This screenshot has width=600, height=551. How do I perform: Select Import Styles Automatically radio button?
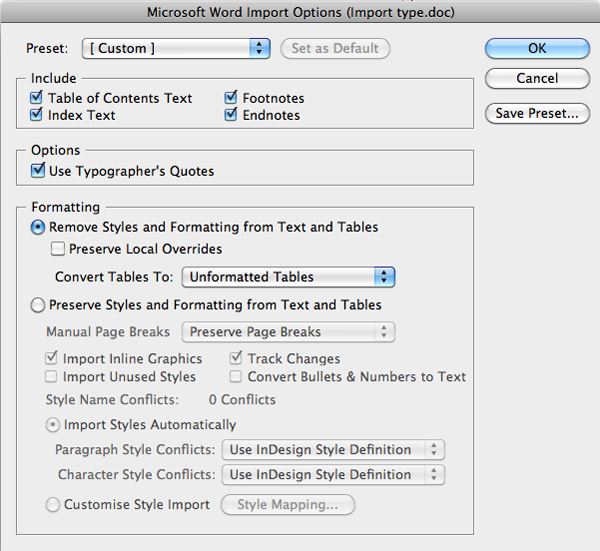53,425
